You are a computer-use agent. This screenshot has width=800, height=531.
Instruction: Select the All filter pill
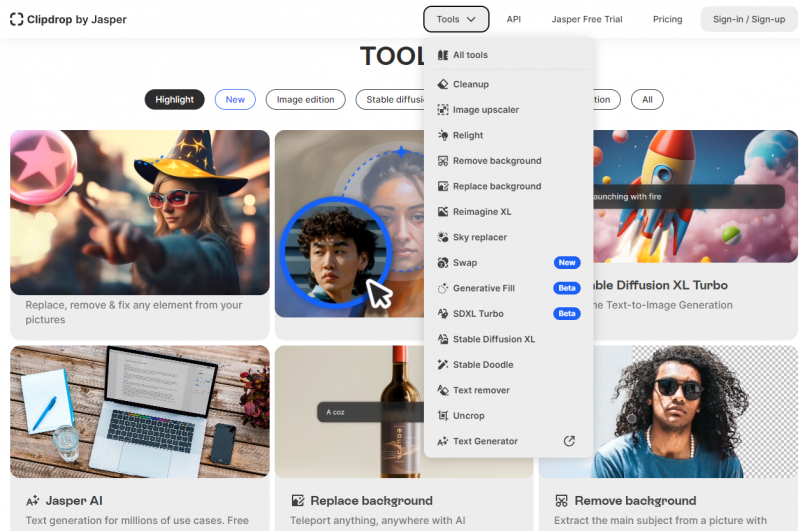(x=647, y=99)
